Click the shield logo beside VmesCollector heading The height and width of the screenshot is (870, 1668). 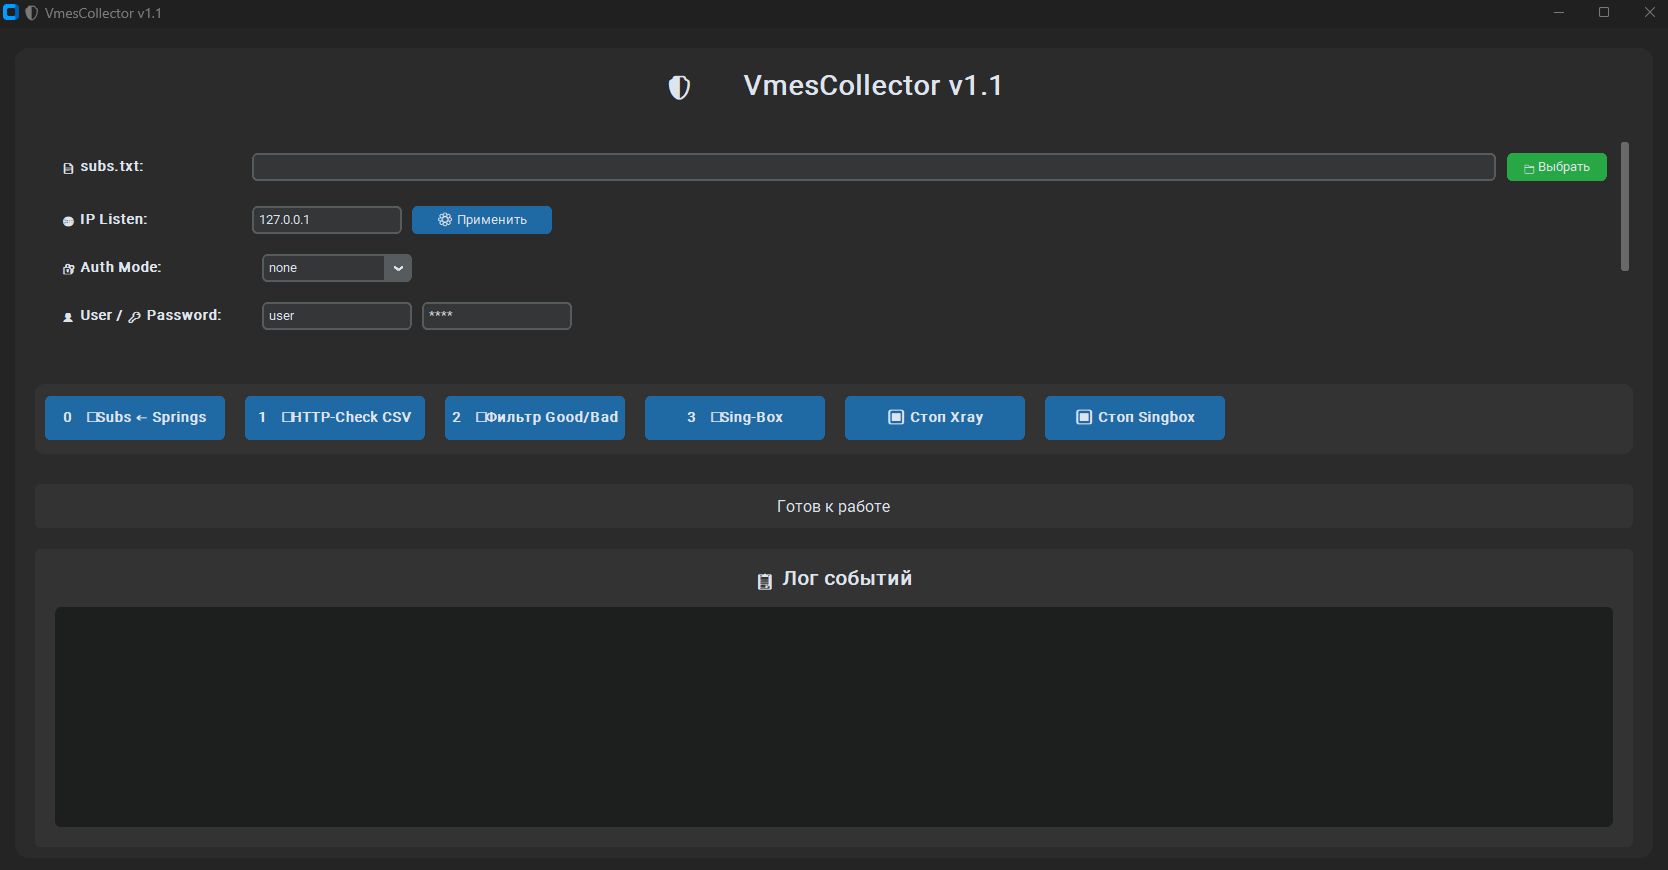[x=679, y=88]
